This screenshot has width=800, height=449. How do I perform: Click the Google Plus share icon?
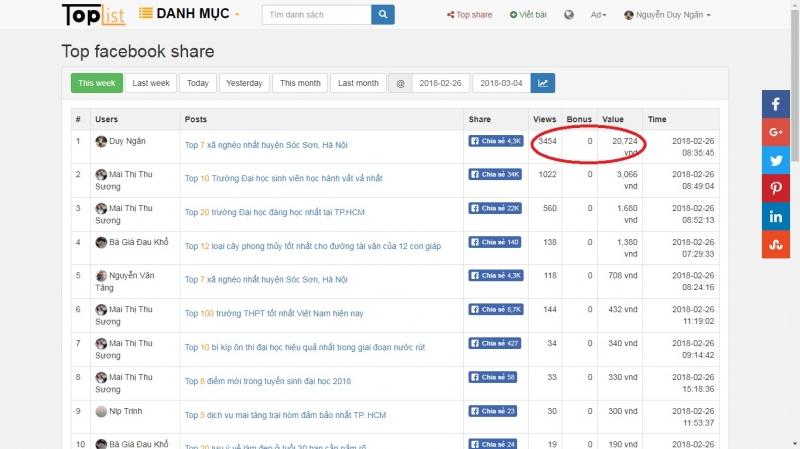click(x=776, y=132)
